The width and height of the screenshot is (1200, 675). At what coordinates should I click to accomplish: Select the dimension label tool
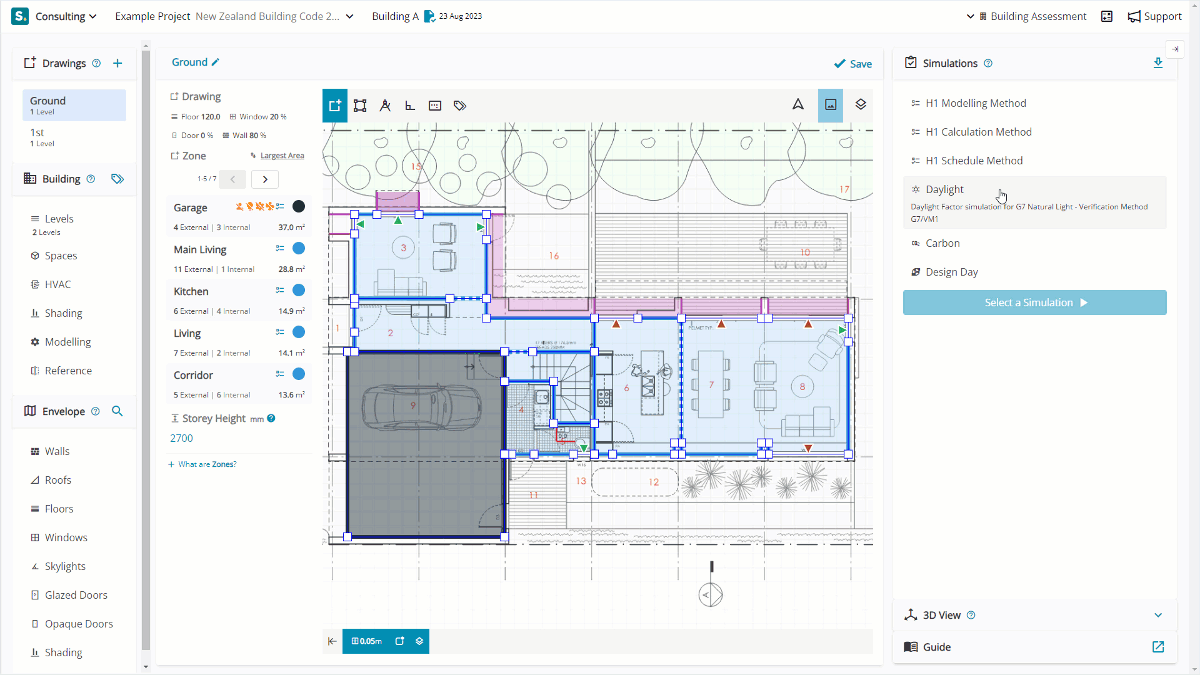pyautogui.click(x=435, y=105)
